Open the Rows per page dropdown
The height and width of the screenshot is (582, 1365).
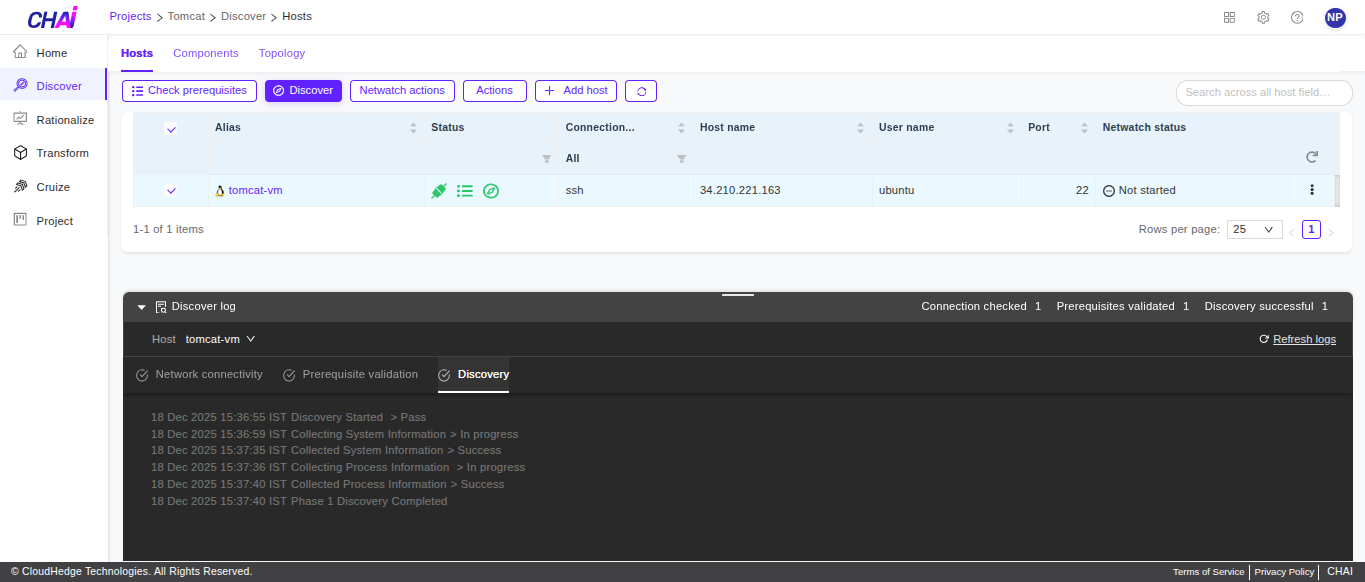pyautogui.click(x=1255, y=229)
